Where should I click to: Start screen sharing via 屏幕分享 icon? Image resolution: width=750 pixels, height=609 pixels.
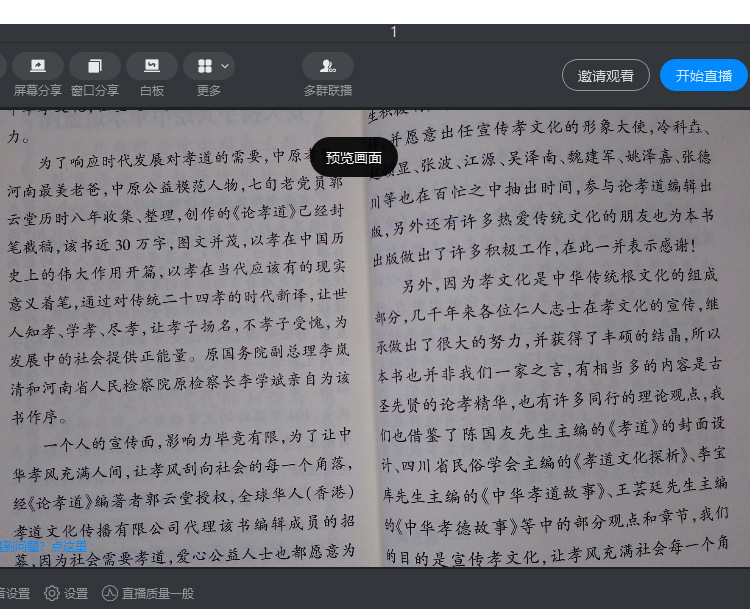pyautogui.click(x=37, y=66)
